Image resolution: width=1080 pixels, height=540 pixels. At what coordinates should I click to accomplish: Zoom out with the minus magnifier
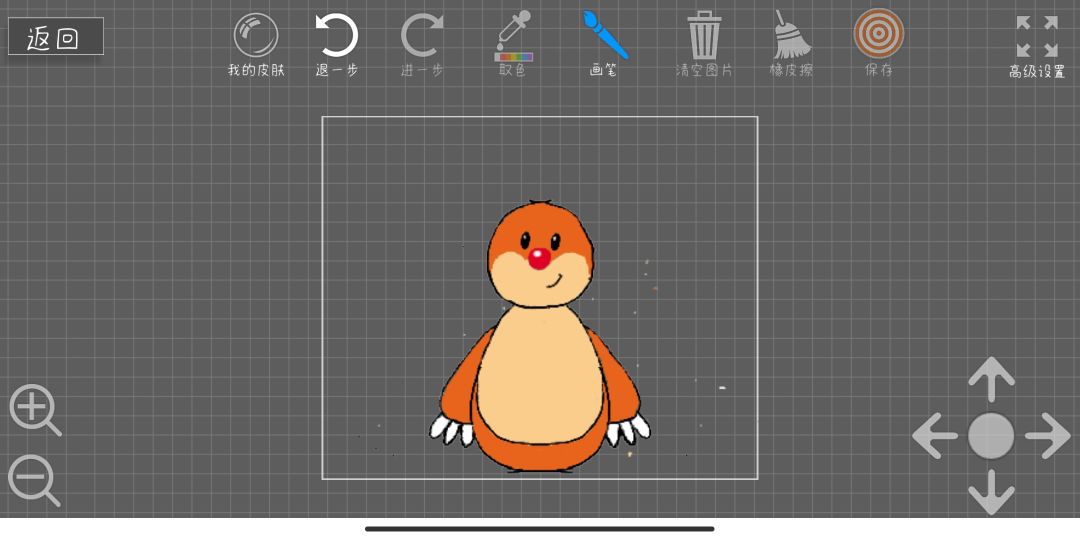click(x=34, y=480)
